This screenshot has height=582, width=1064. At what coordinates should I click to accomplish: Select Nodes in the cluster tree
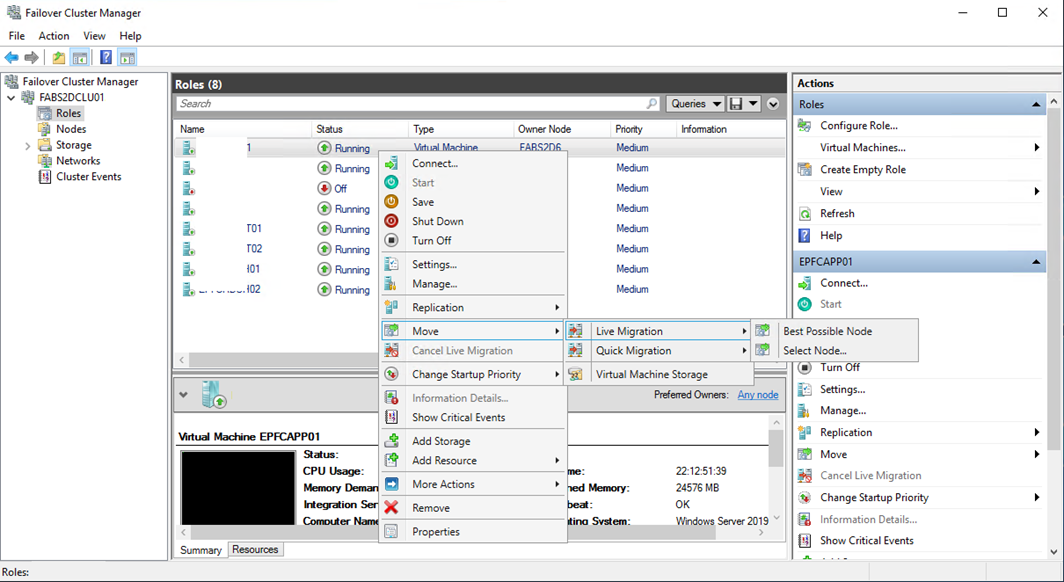(x=71, y=129)
